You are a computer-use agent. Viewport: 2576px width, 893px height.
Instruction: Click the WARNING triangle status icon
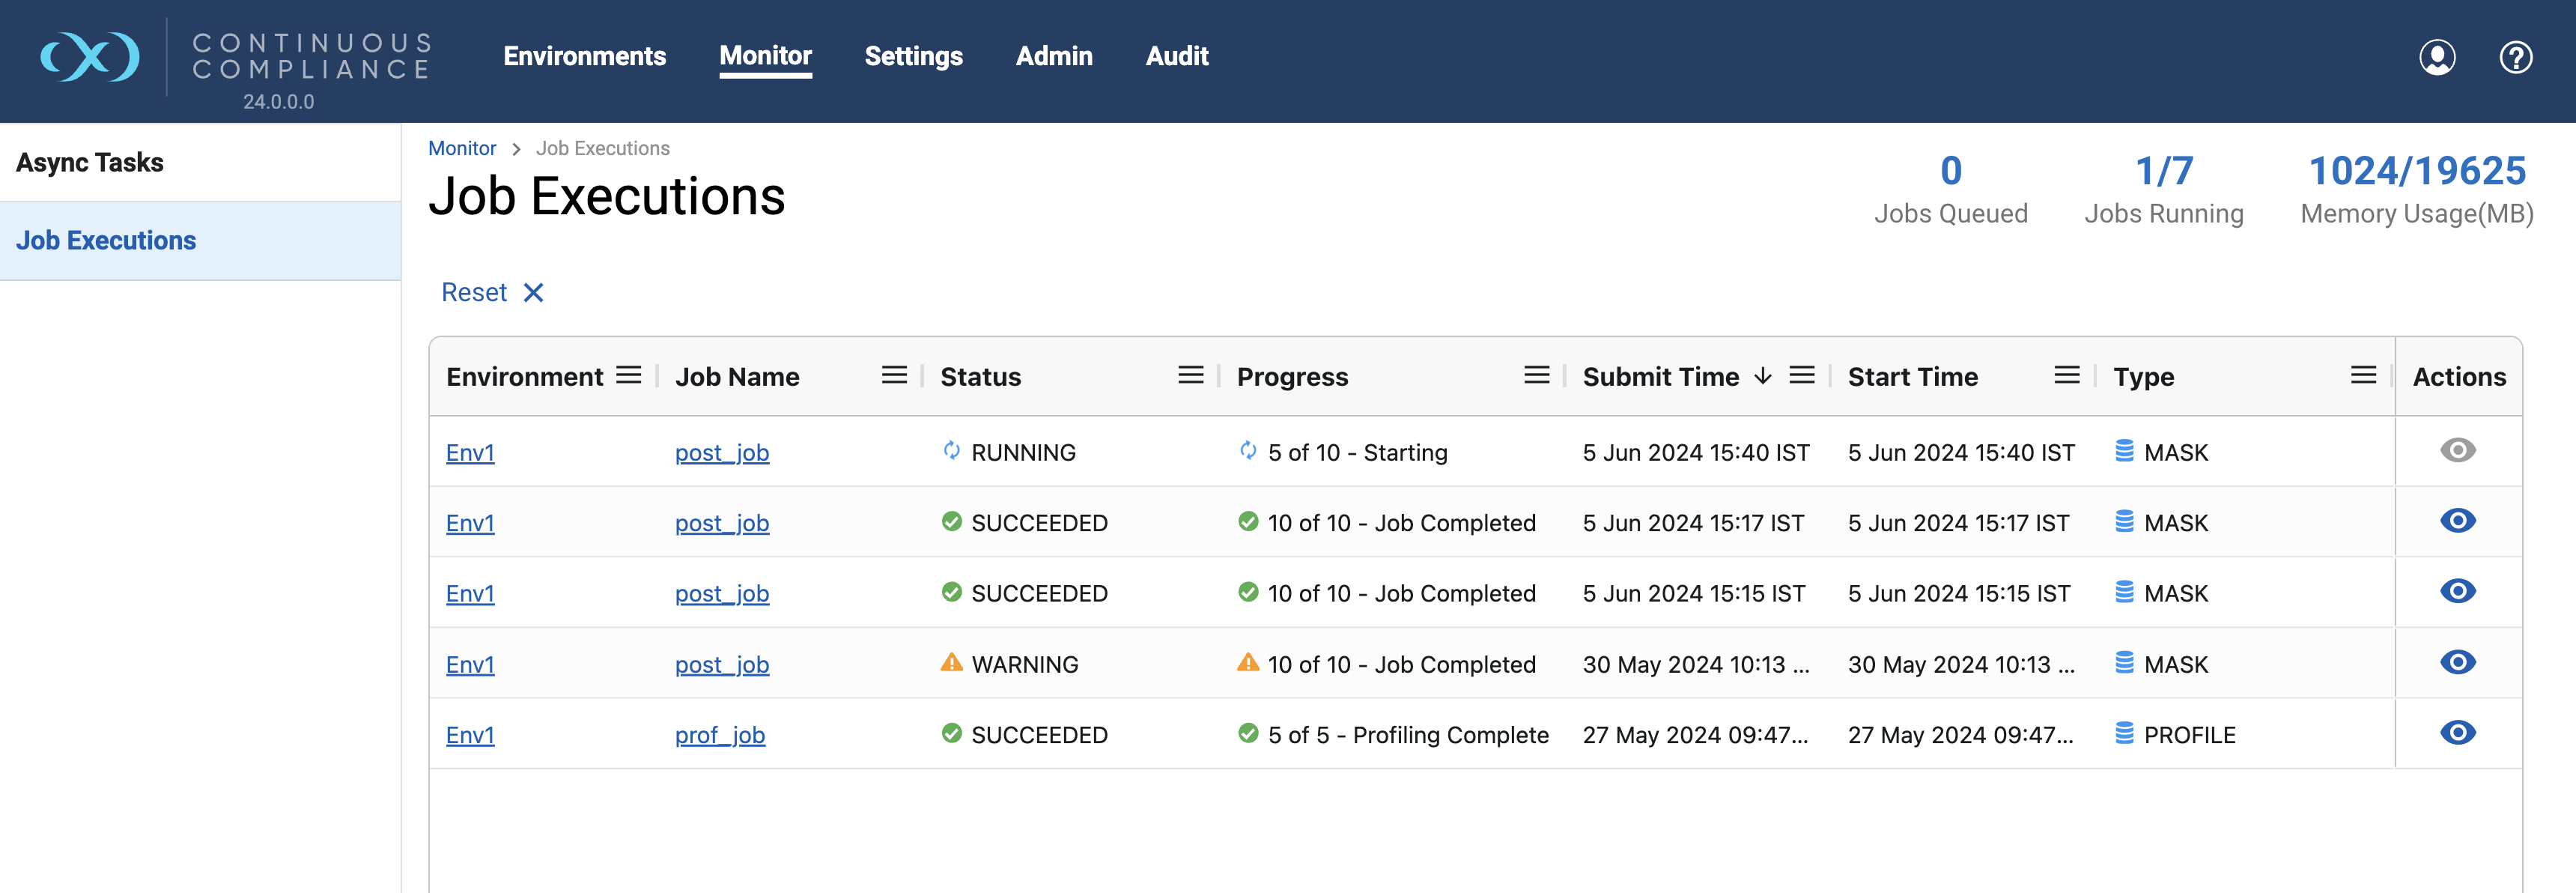click(x=951, y=663)
